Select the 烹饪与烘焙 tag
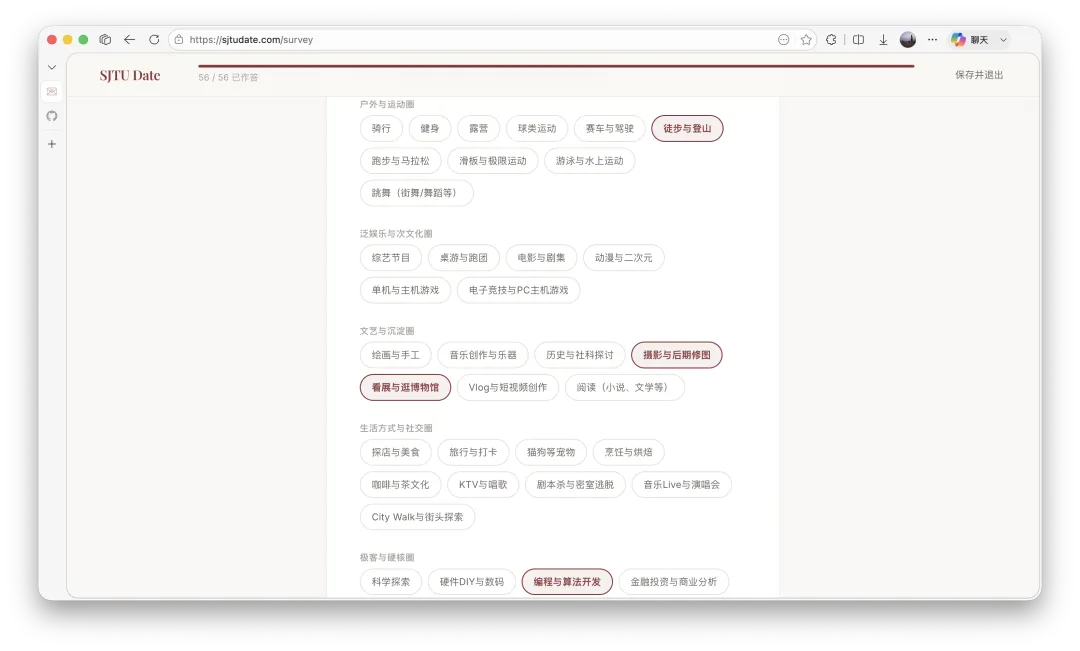Viewport: 1080px width, 651px height. pos(628,453)
